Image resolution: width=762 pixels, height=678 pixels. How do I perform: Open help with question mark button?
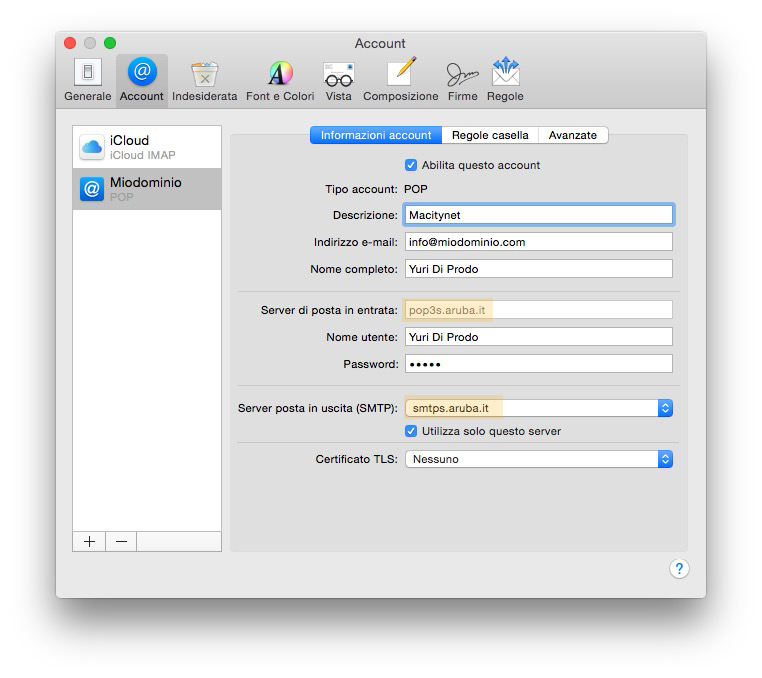tap(679, 568)
